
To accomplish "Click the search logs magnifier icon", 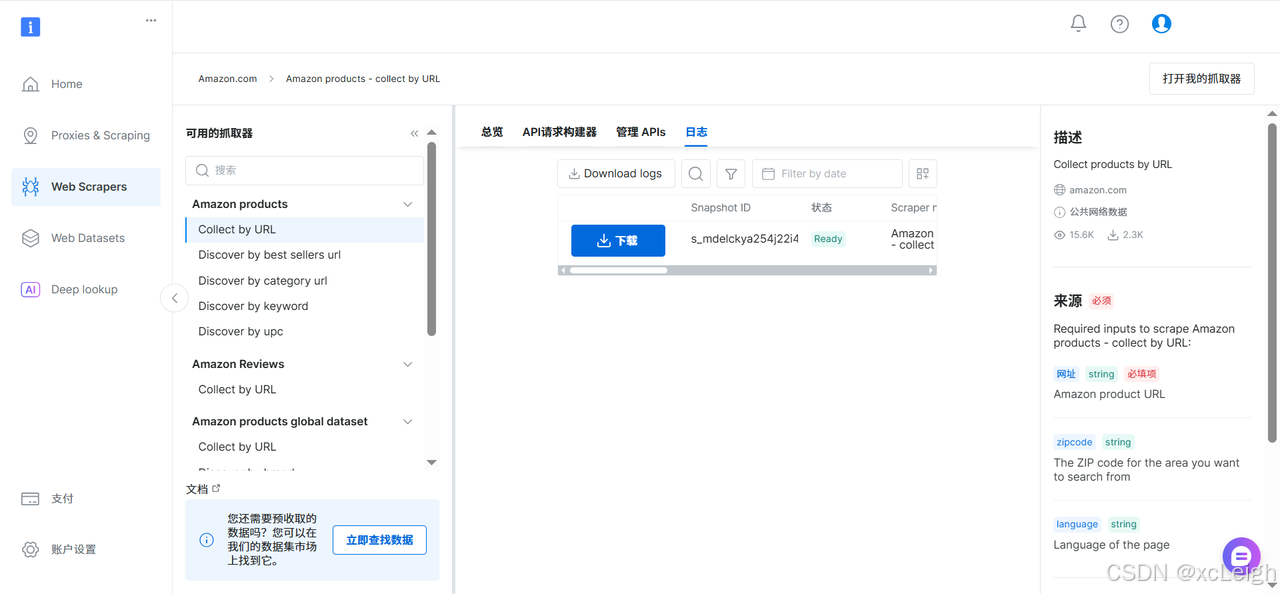I will 696,174.
